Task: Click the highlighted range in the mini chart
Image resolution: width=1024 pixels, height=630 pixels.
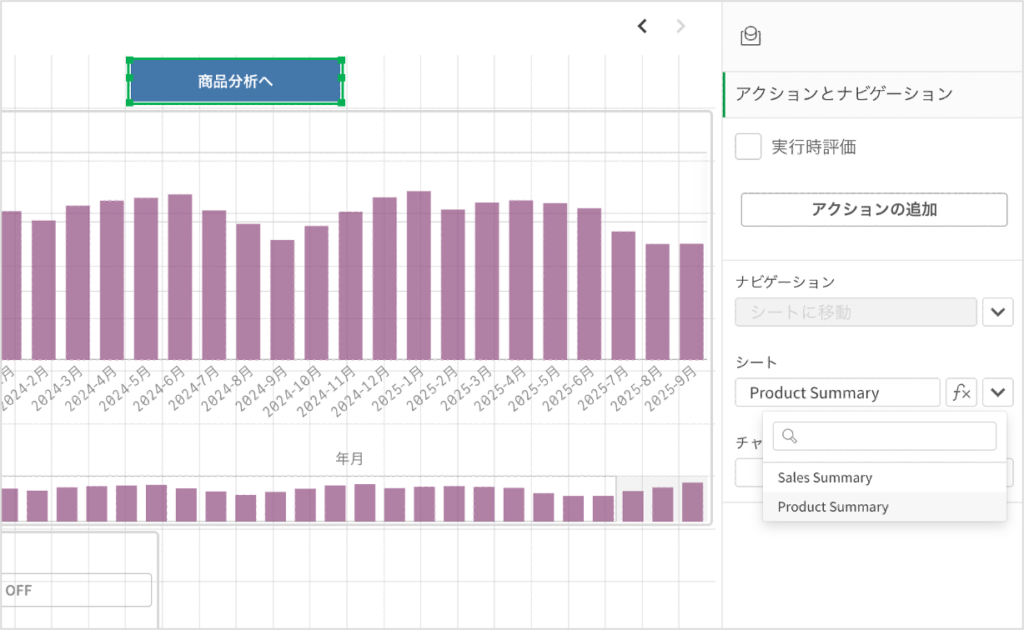Action: click(663, 499)
